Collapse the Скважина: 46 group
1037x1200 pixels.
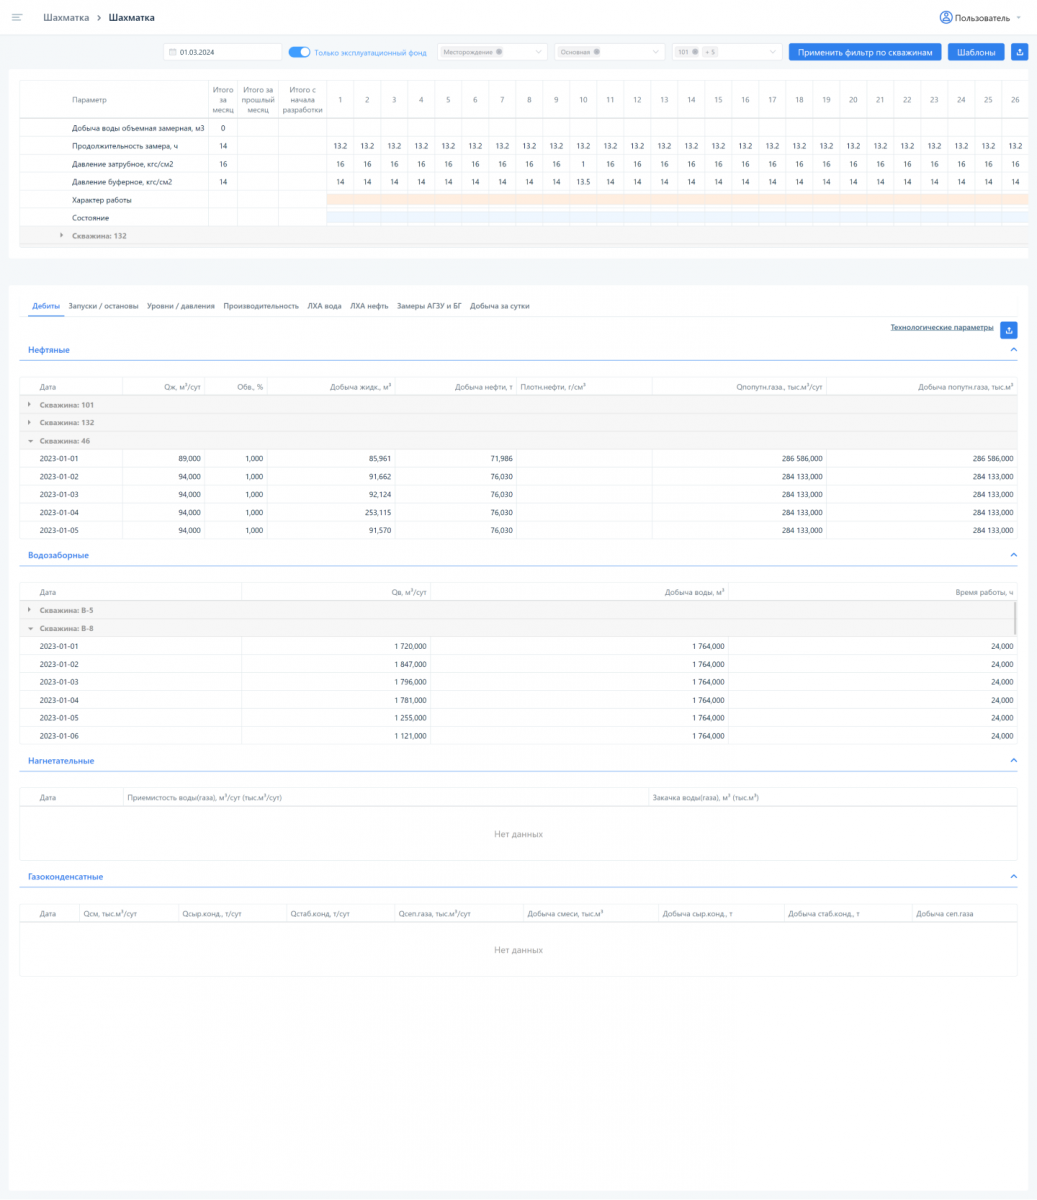point(30,440)
